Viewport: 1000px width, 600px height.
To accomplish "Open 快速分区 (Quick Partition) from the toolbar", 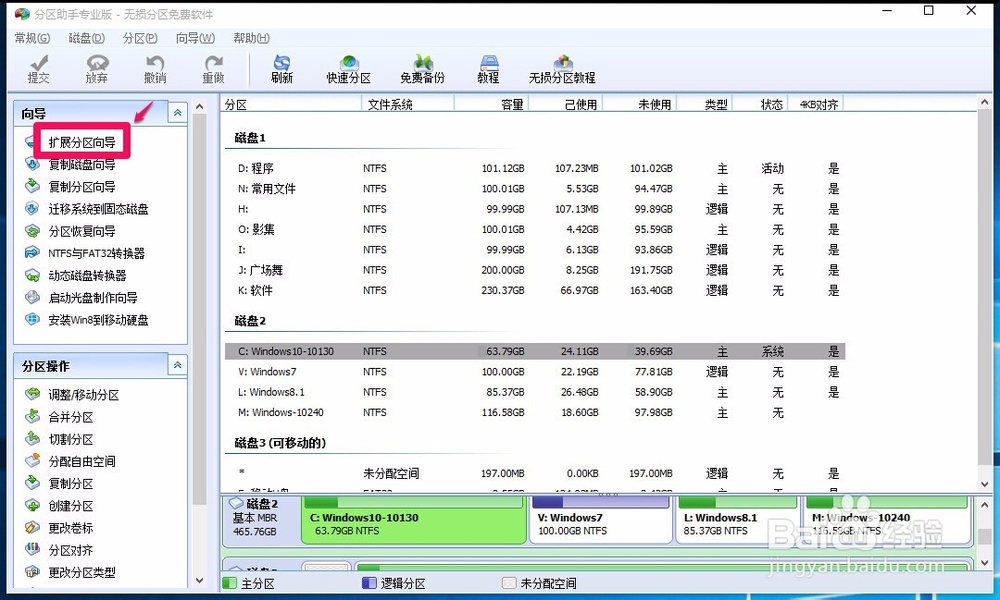I will pyautogui.click(x=347, y=67).
